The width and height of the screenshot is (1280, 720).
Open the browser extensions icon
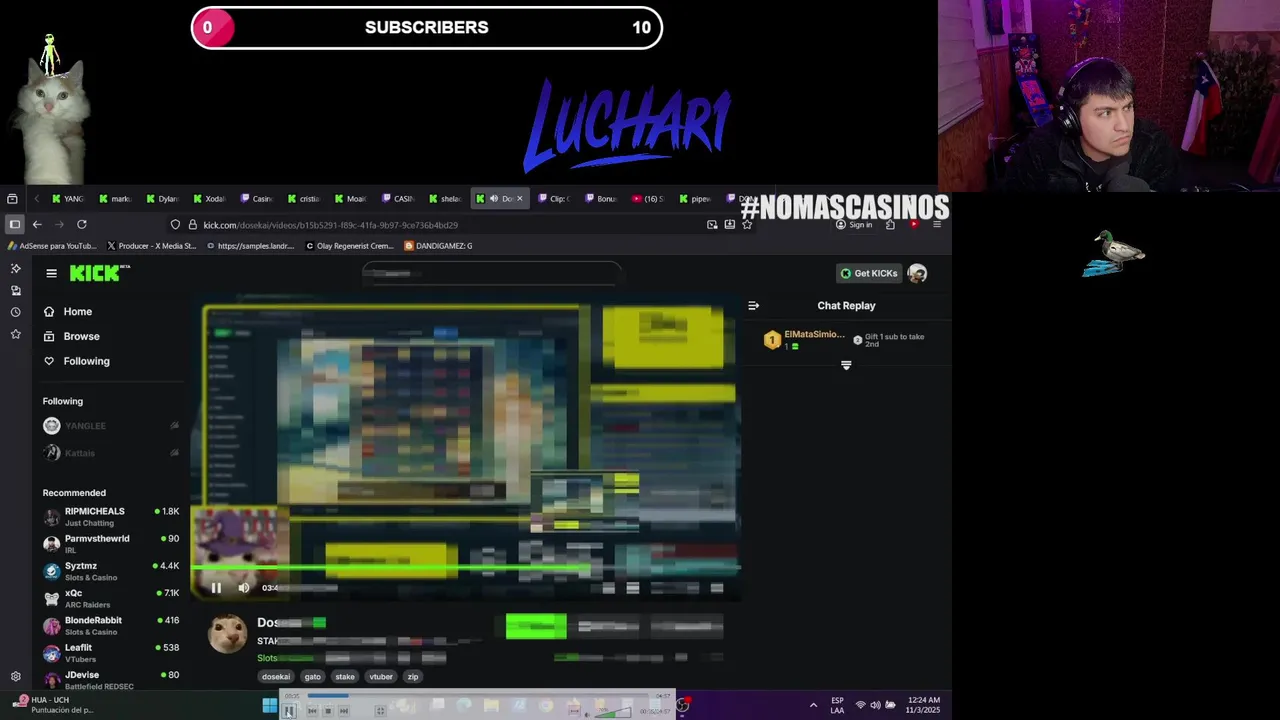pyautogui.click(x=890, y=225)
